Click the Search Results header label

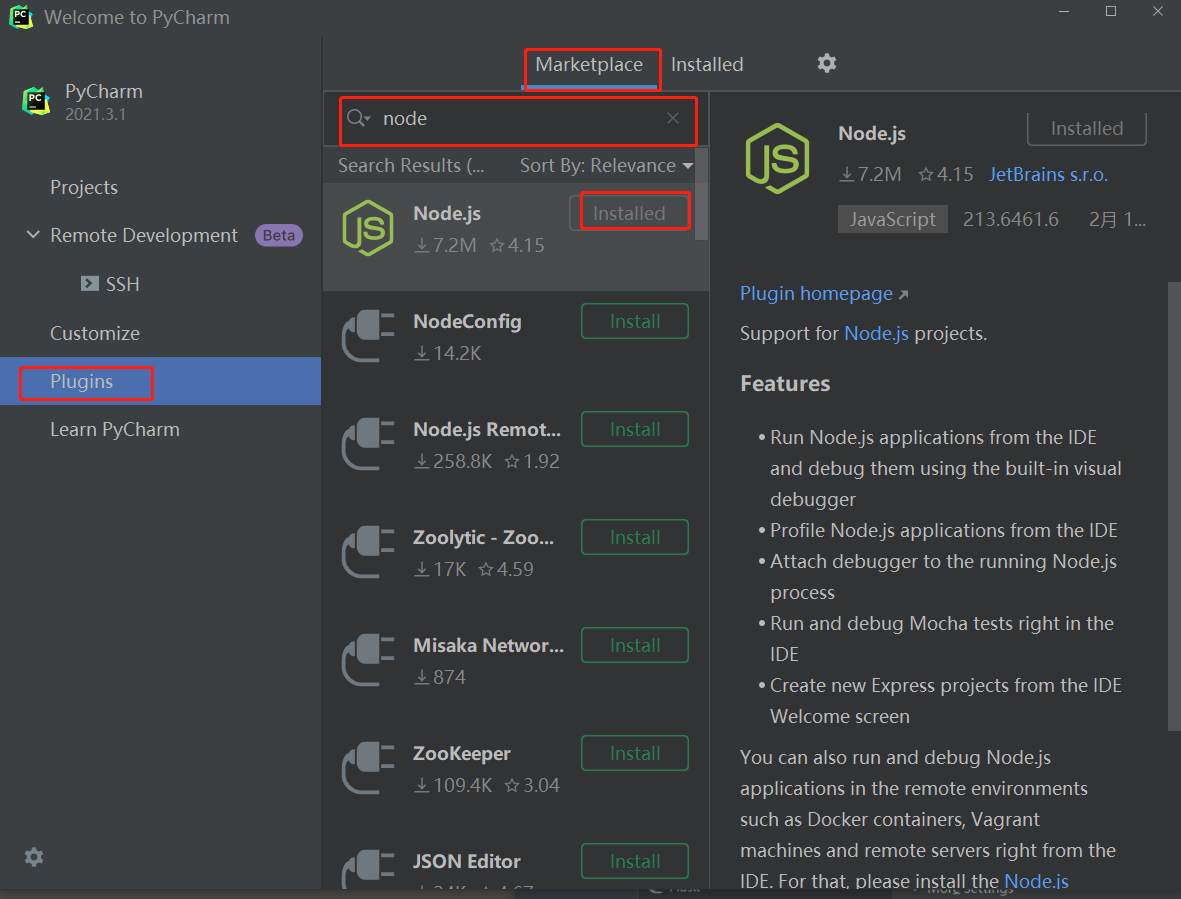point(411,166)
